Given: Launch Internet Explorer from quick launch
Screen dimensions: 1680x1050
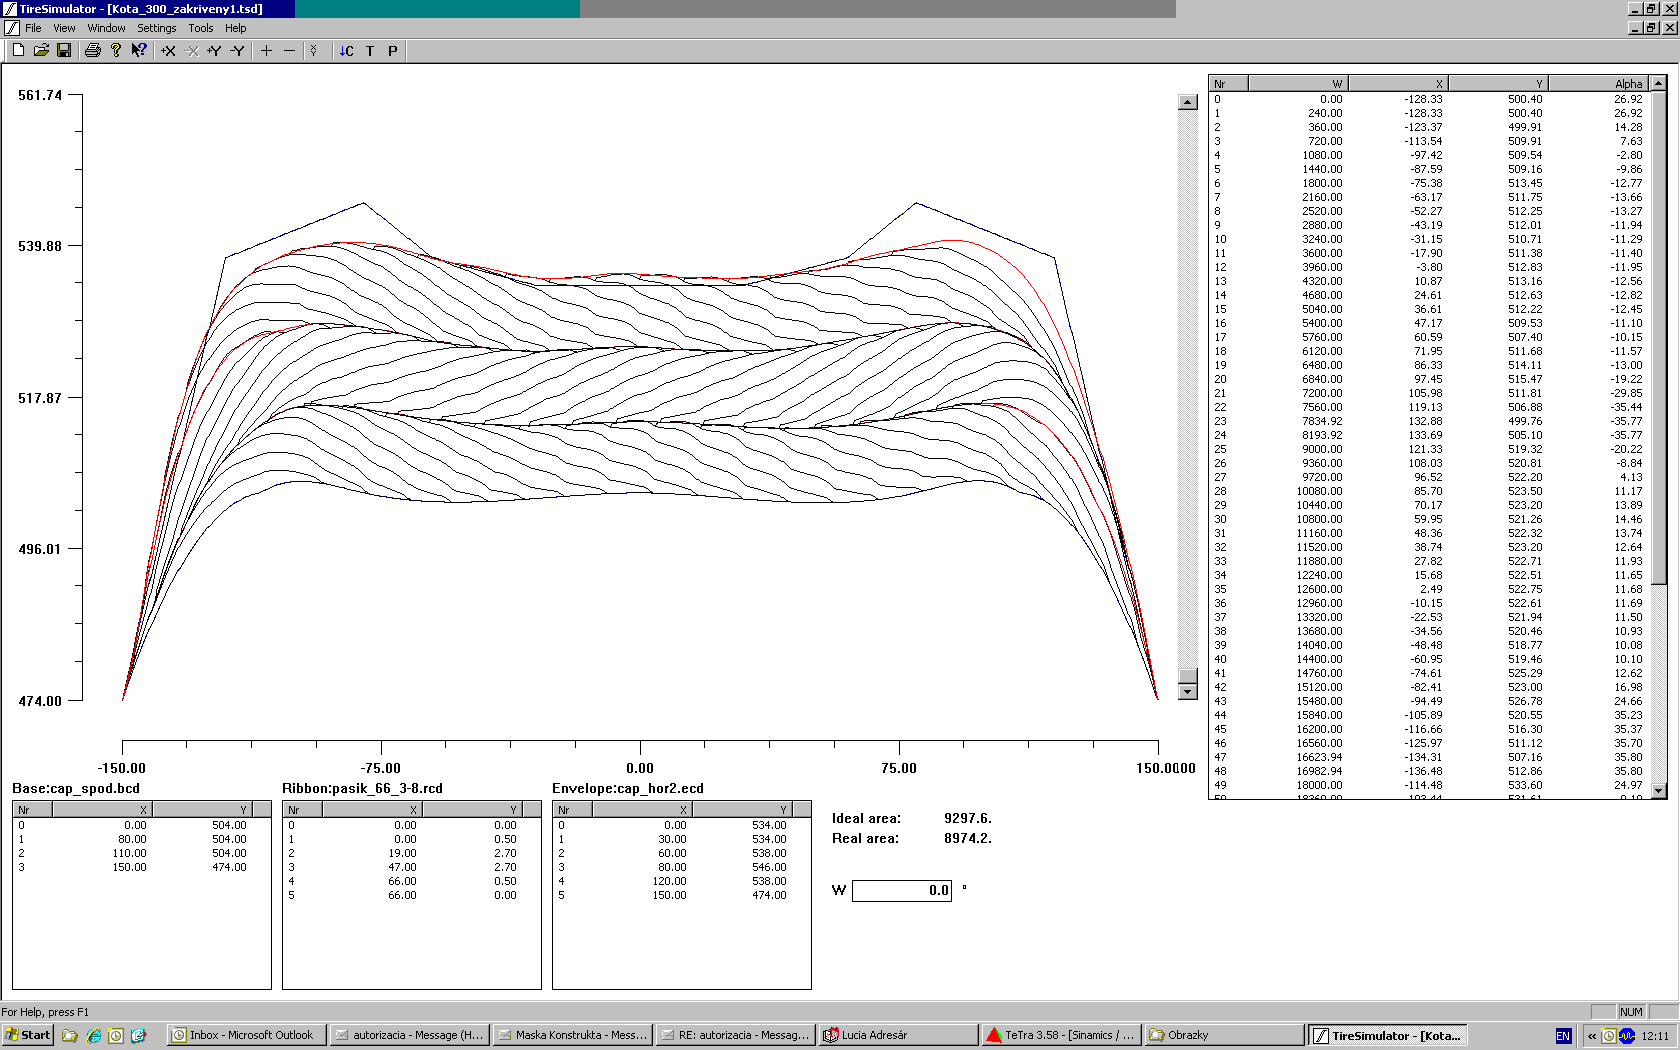Looking at the screenshot, I should (93, 1036).
